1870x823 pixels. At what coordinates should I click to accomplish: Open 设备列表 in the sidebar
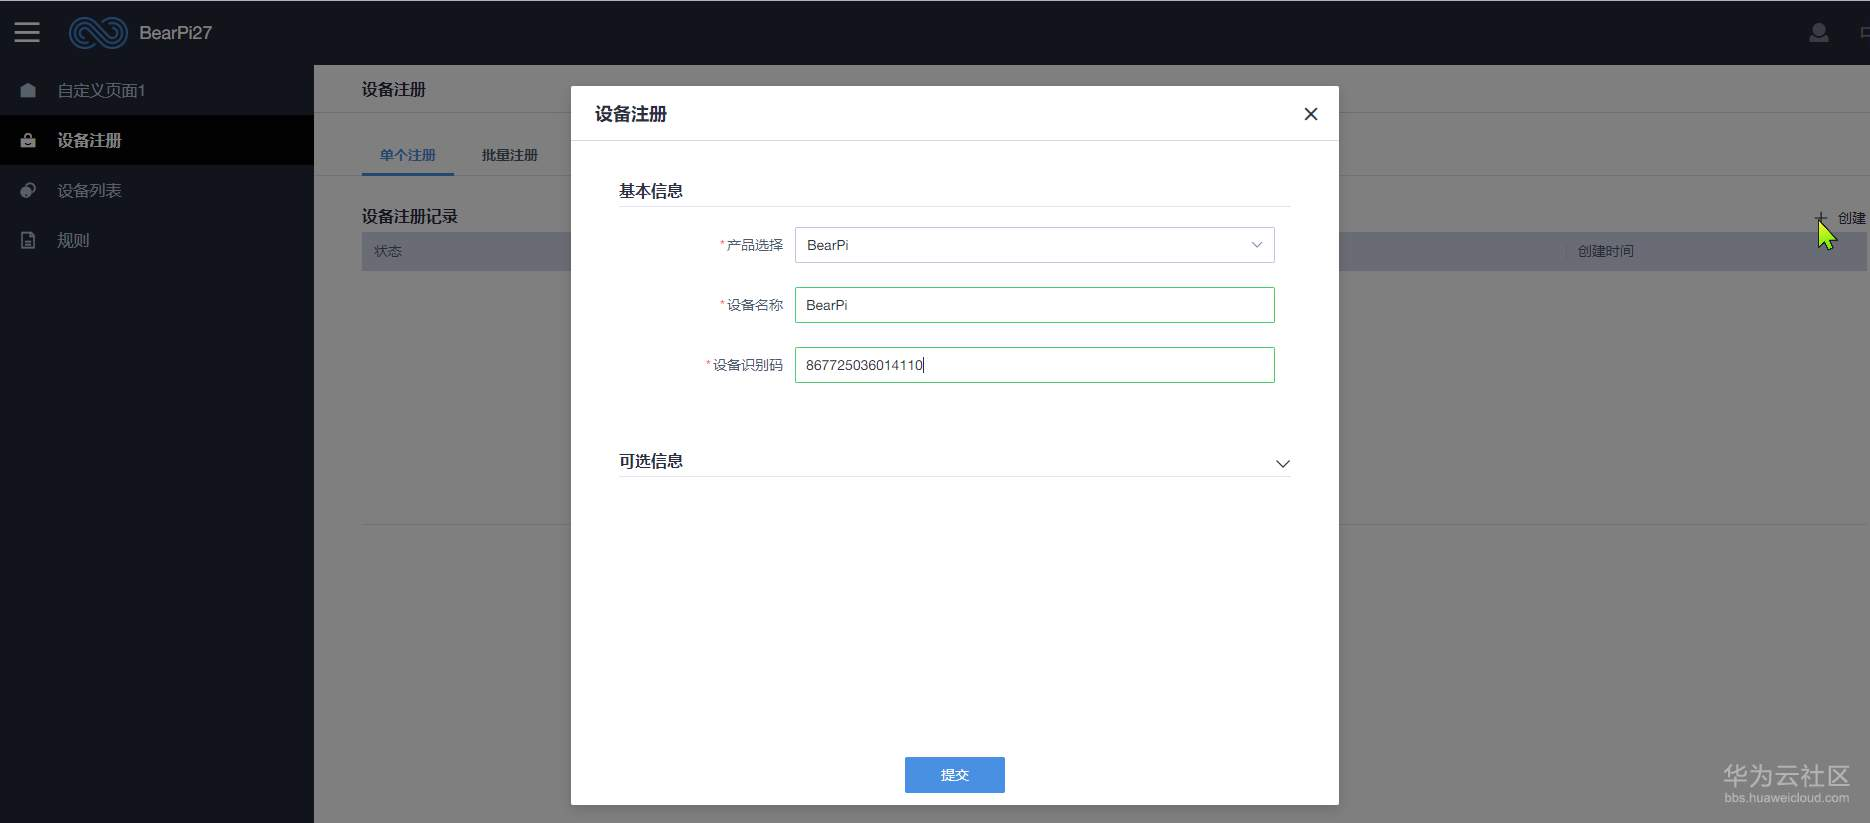[89, 190]
